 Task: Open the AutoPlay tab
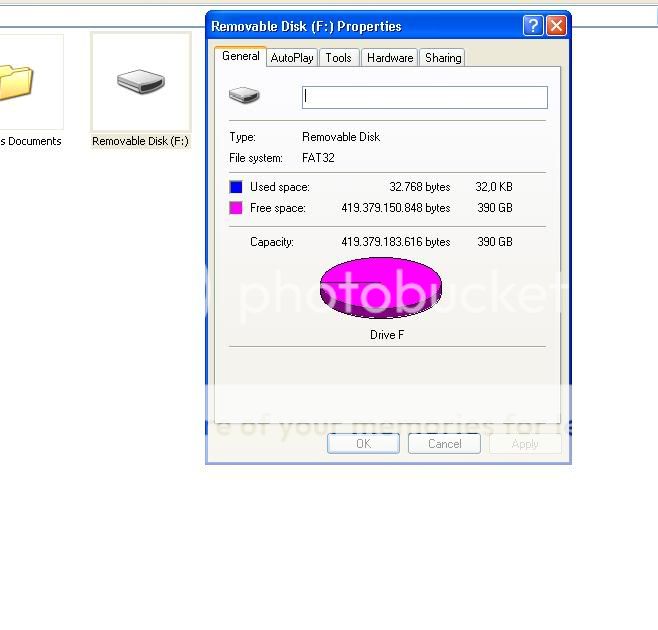(292, 58)
